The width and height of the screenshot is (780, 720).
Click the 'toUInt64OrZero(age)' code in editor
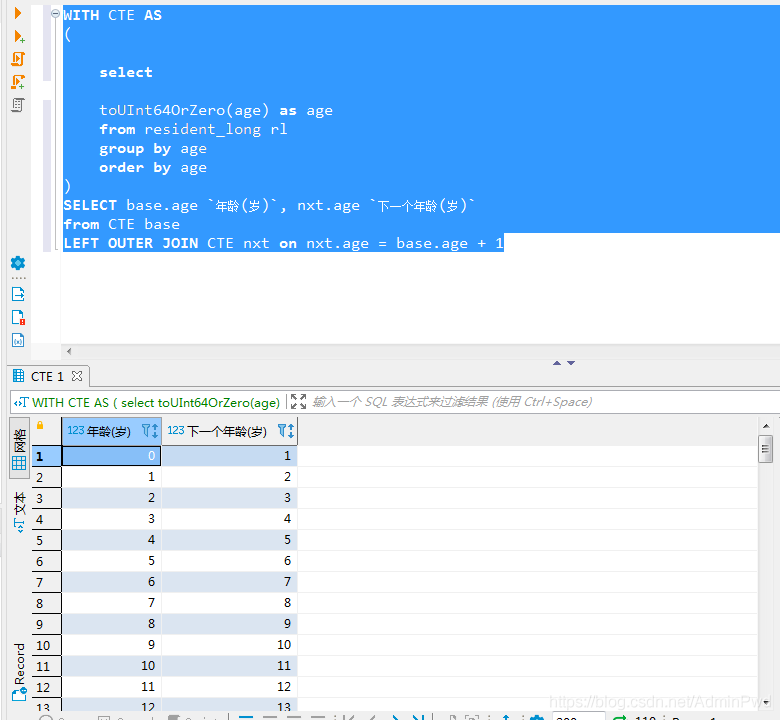point(184,110)
